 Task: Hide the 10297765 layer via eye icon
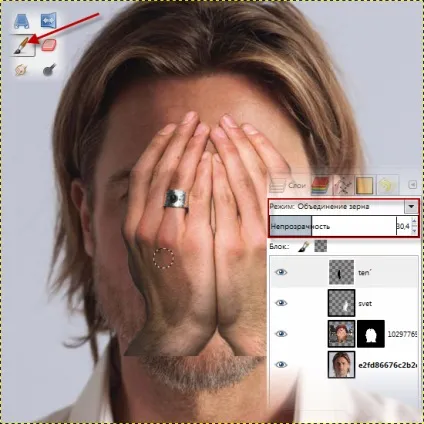tap(281, 334)
